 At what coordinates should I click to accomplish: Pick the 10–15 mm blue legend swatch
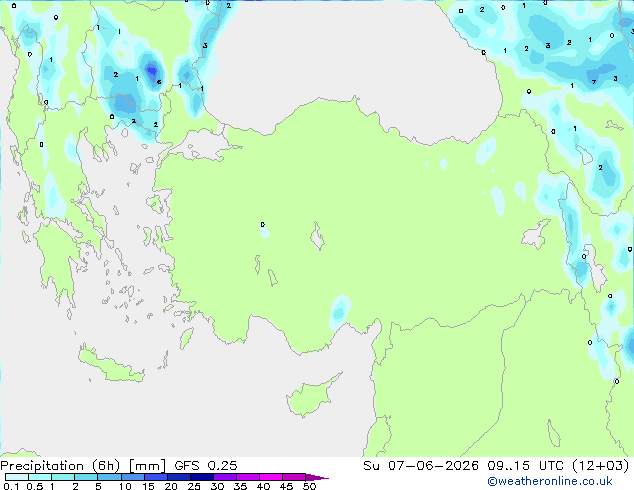132,477
